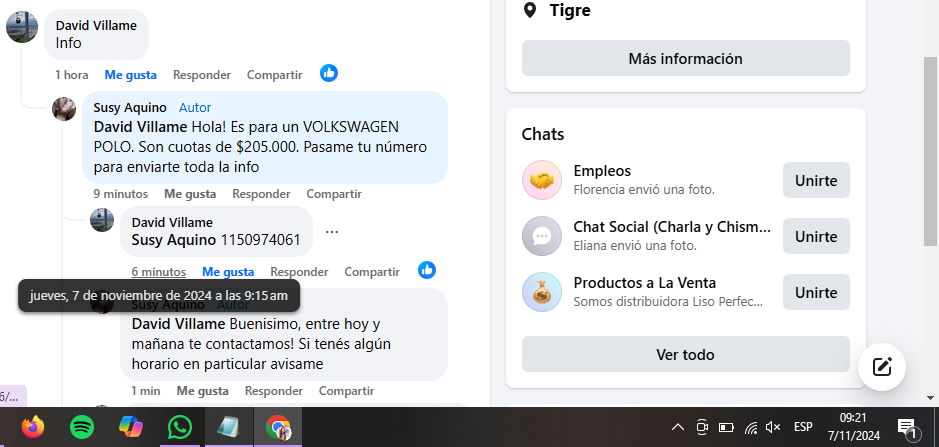
Task: Click the Autor badge on Volkswagen reply
Action: pos(195,108)
